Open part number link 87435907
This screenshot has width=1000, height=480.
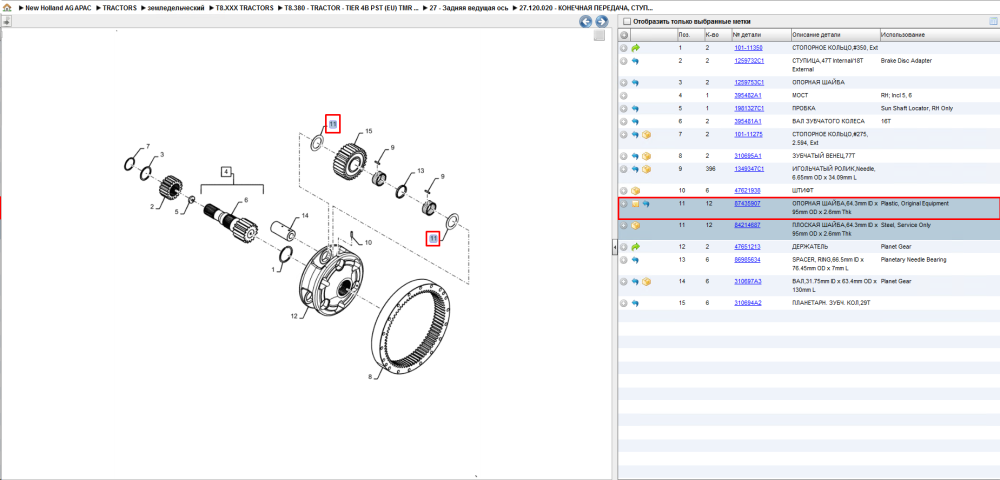(x=747, y=204)
